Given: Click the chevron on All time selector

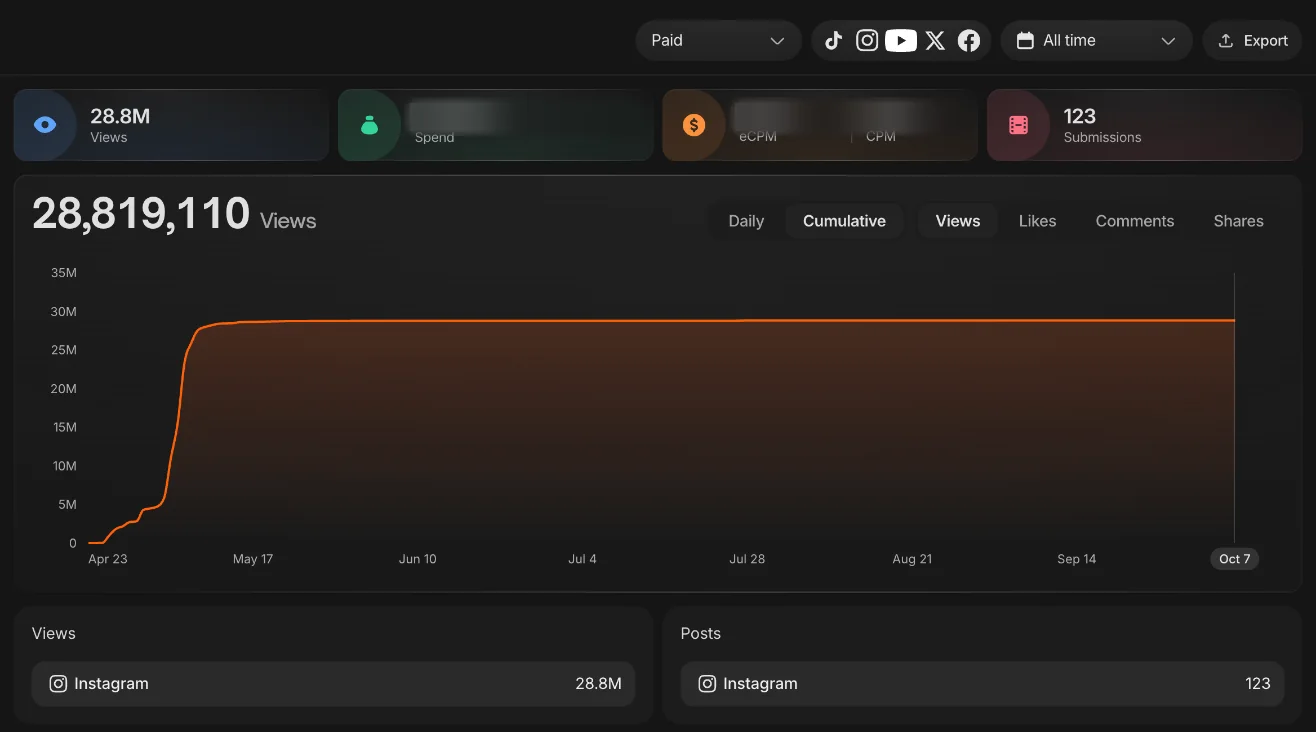Looking at the screenshot, I should [1168, 41].
